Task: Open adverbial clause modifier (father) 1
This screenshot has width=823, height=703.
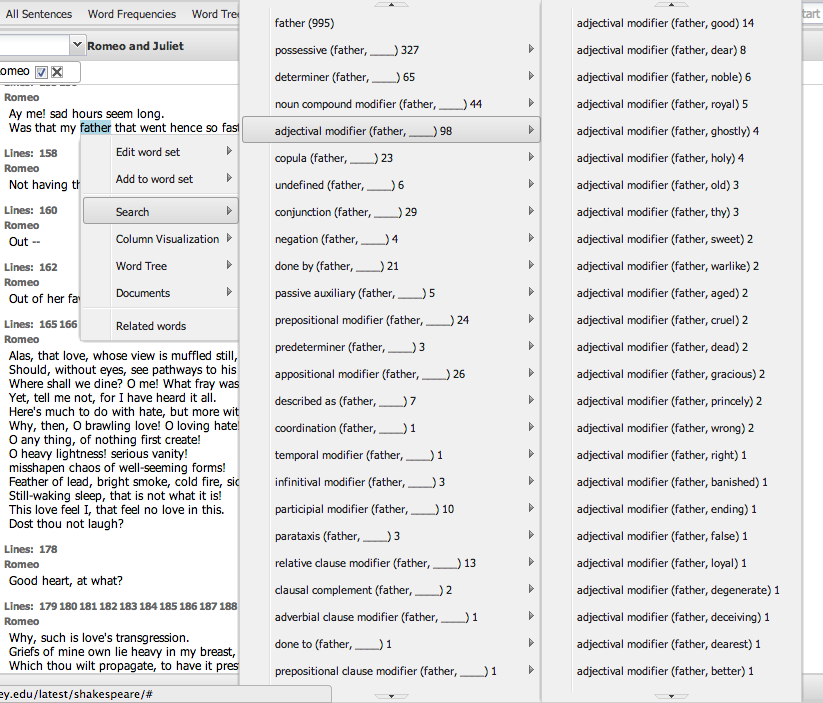Action: click(391, 617)
